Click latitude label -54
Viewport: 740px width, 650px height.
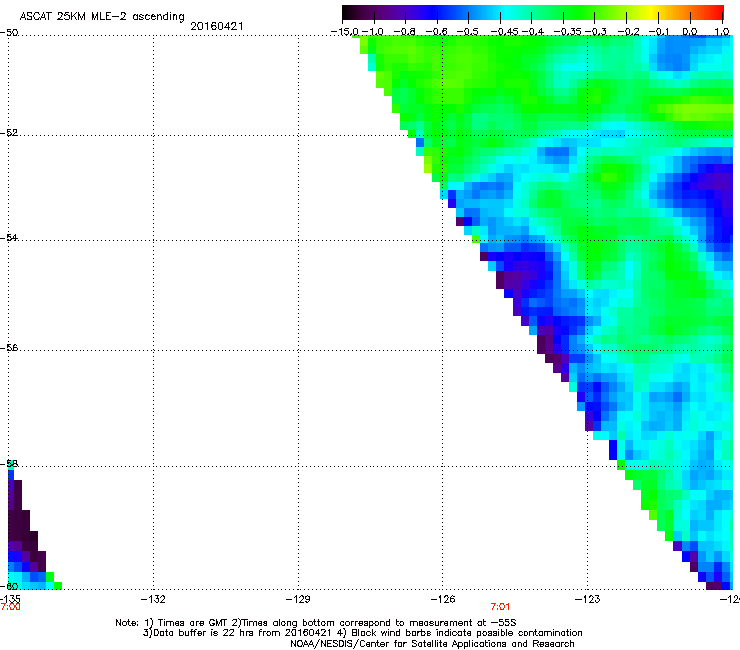[9, 237]
